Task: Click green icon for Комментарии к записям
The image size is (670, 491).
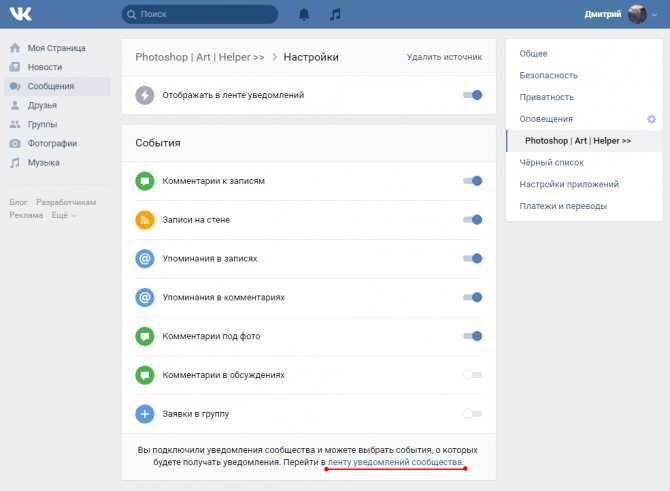Action: [145, 181]
